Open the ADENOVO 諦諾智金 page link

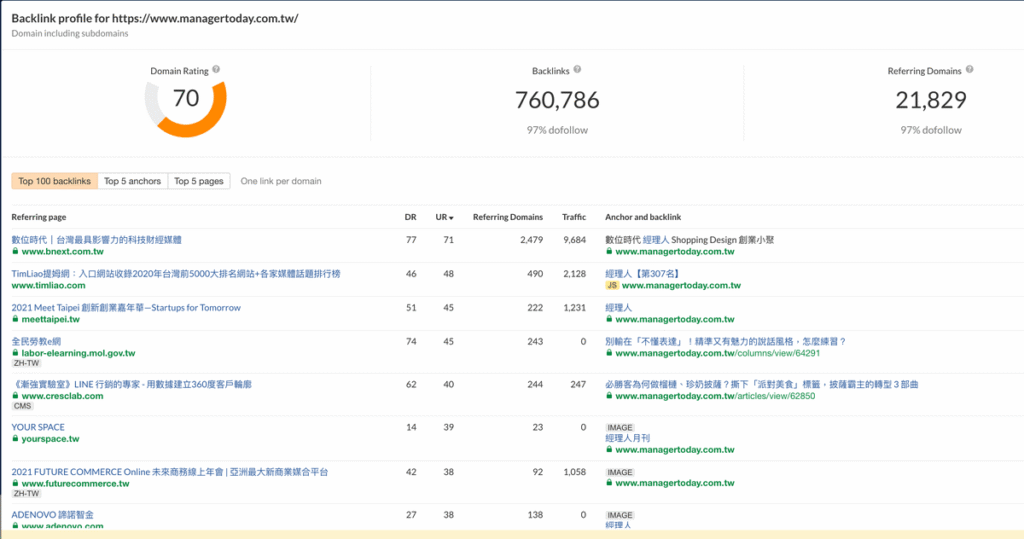point(52,515)
